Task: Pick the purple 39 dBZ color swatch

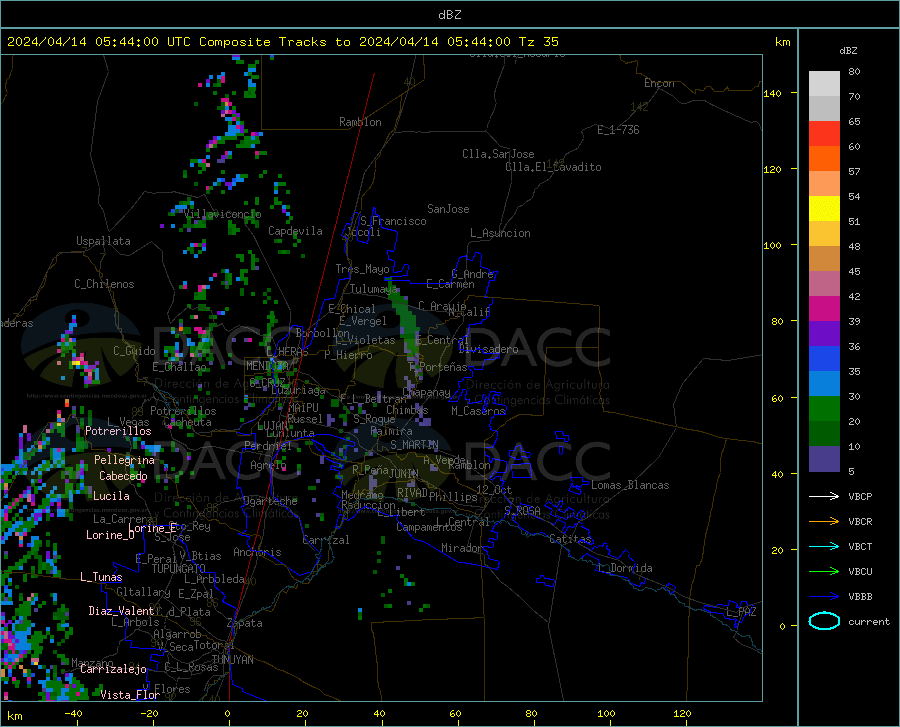Action: click(824, 334)
